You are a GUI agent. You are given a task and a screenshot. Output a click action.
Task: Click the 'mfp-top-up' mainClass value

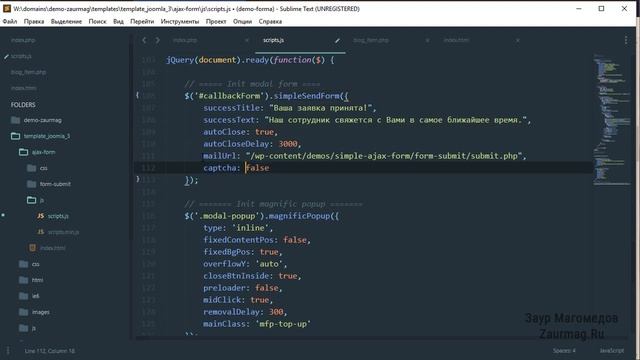tap(283, 324)
